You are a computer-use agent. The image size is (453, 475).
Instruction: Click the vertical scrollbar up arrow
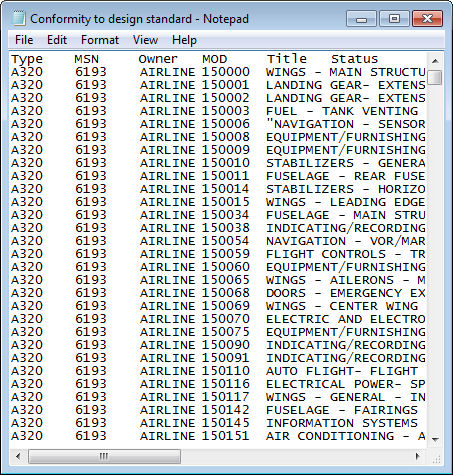tap(435, 61)
